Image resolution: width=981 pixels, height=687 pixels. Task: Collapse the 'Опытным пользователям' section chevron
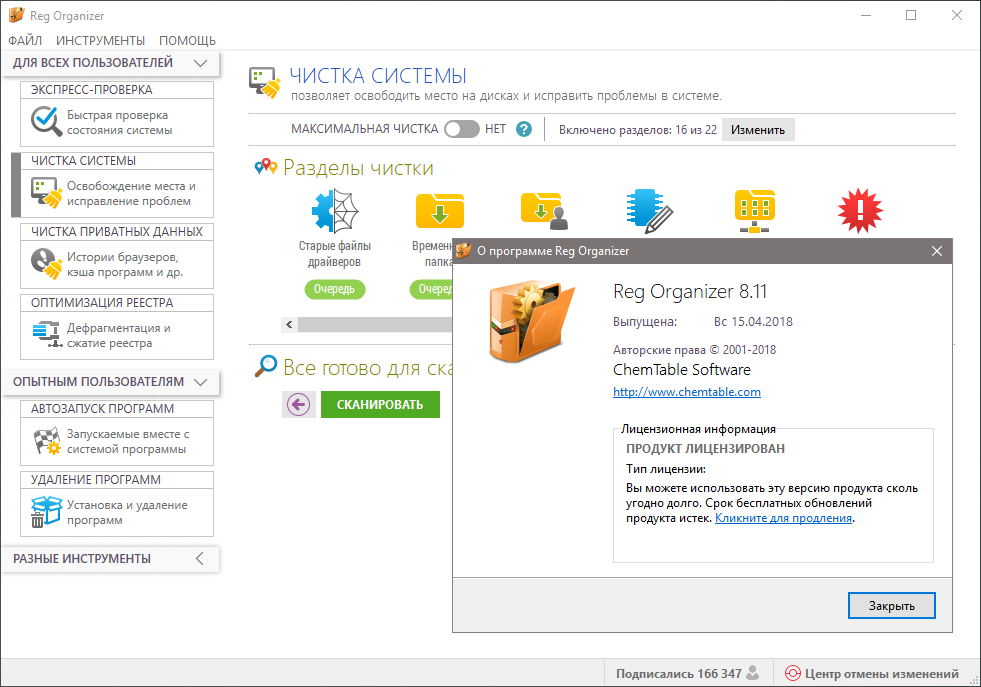(200, 382)
